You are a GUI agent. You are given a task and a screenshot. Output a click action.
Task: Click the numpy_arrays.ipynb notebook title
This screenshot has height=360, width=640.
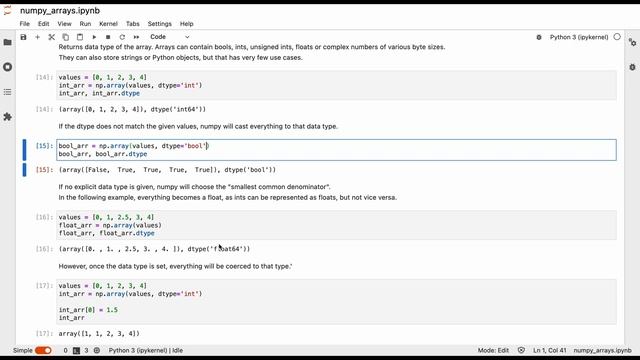60,11
